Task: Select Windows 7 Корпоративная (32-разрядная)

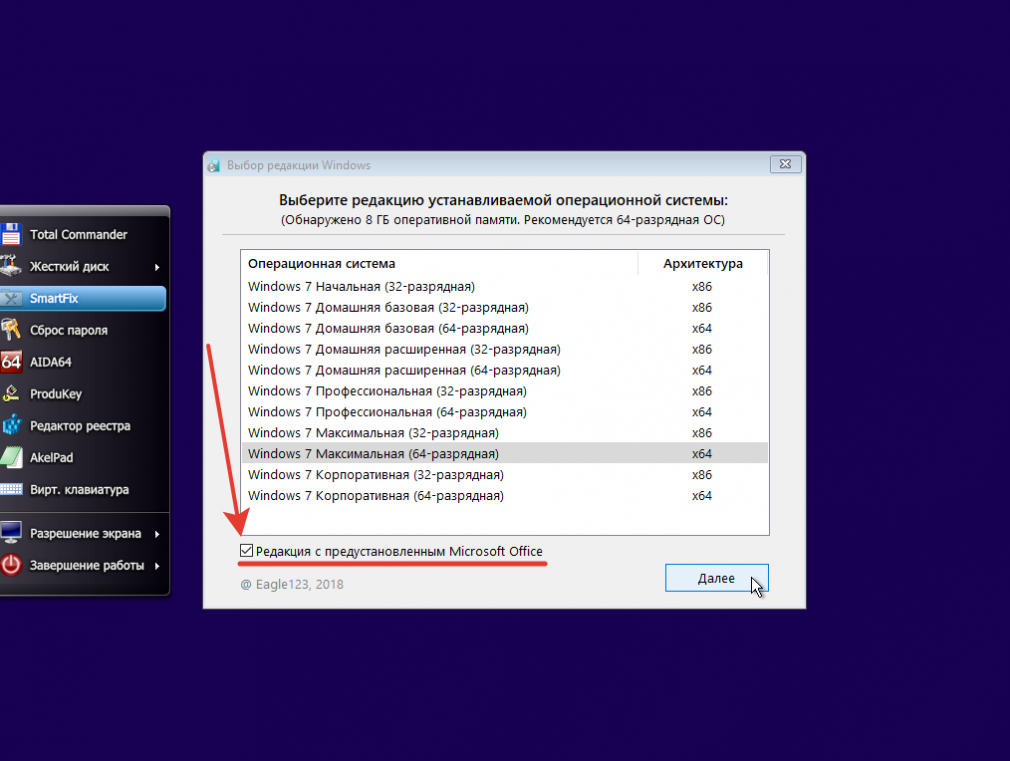Action: point(505,475)
